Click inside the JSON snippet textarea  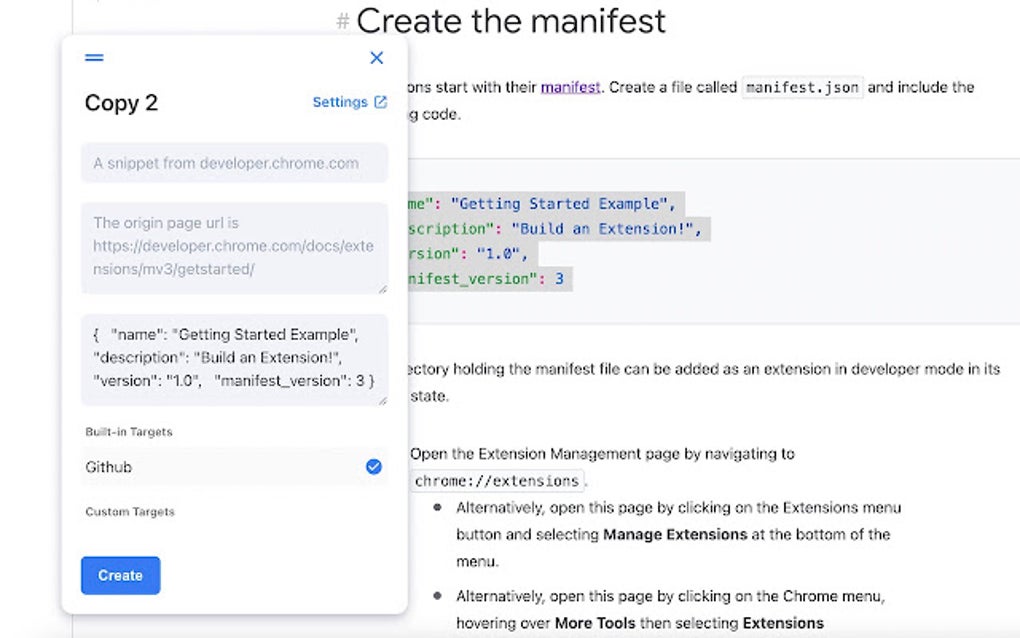(234, 358)
